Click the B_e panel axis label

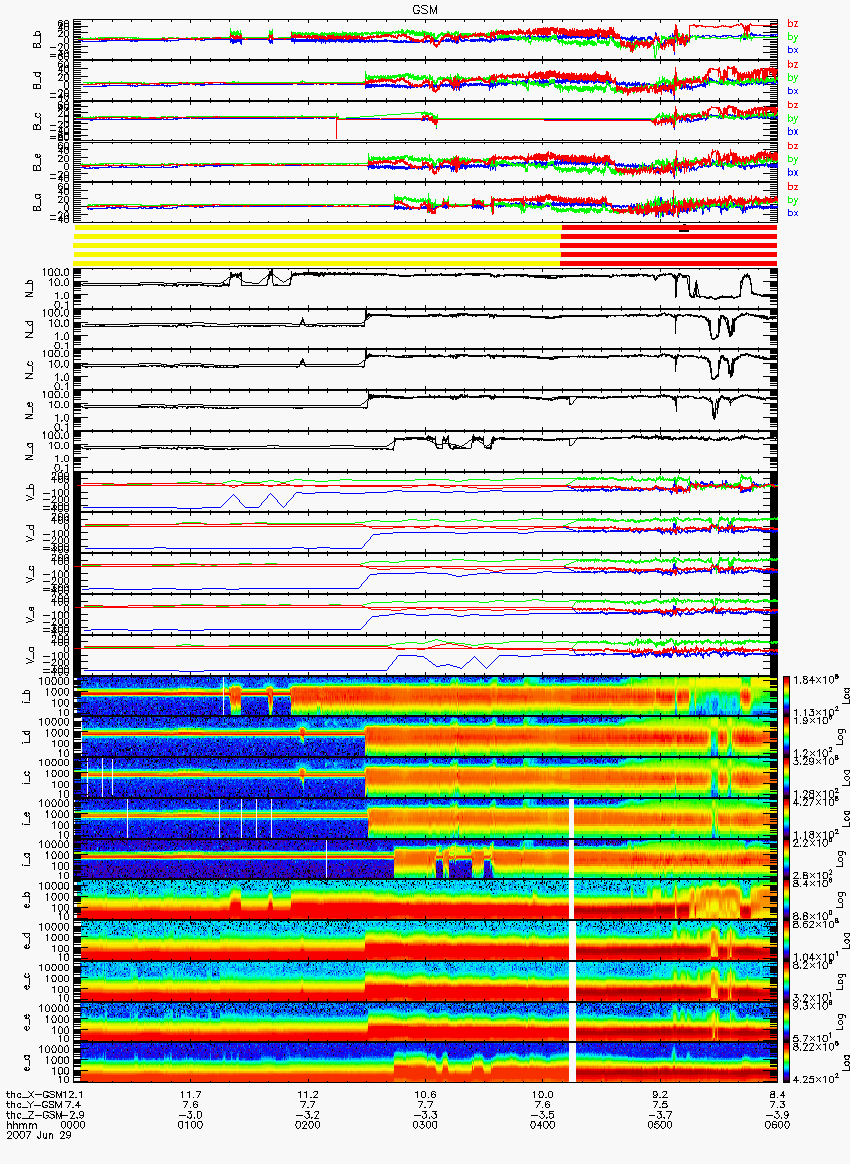[36, 163]
